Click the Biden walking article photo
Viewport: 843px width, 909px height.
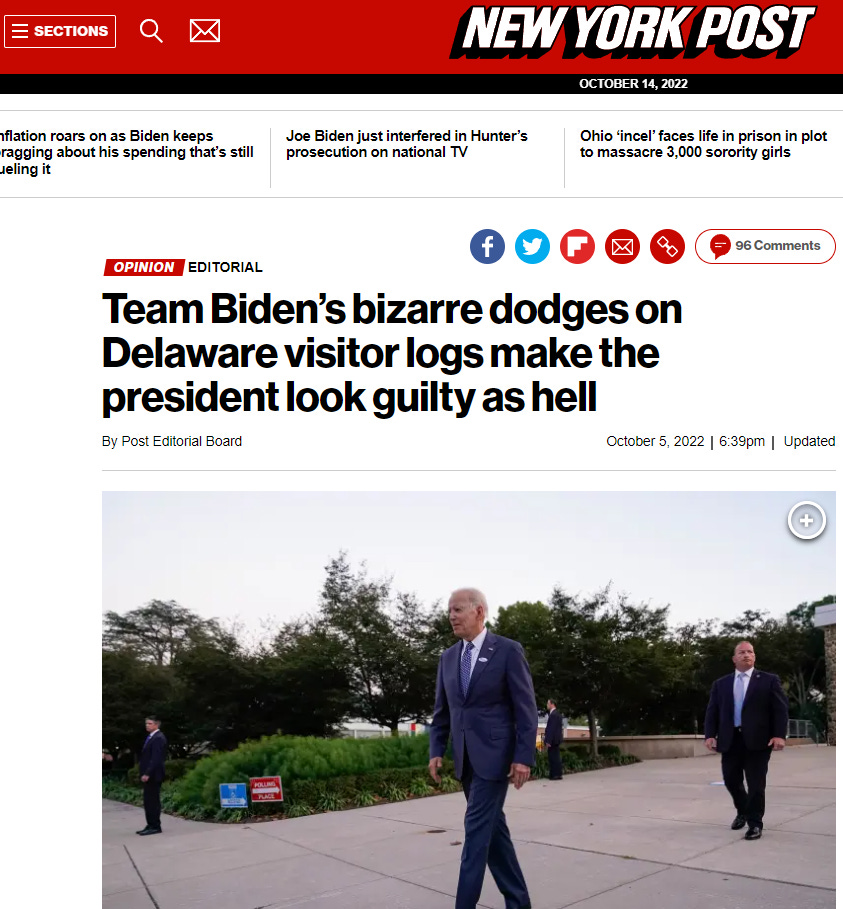(468, 700)
